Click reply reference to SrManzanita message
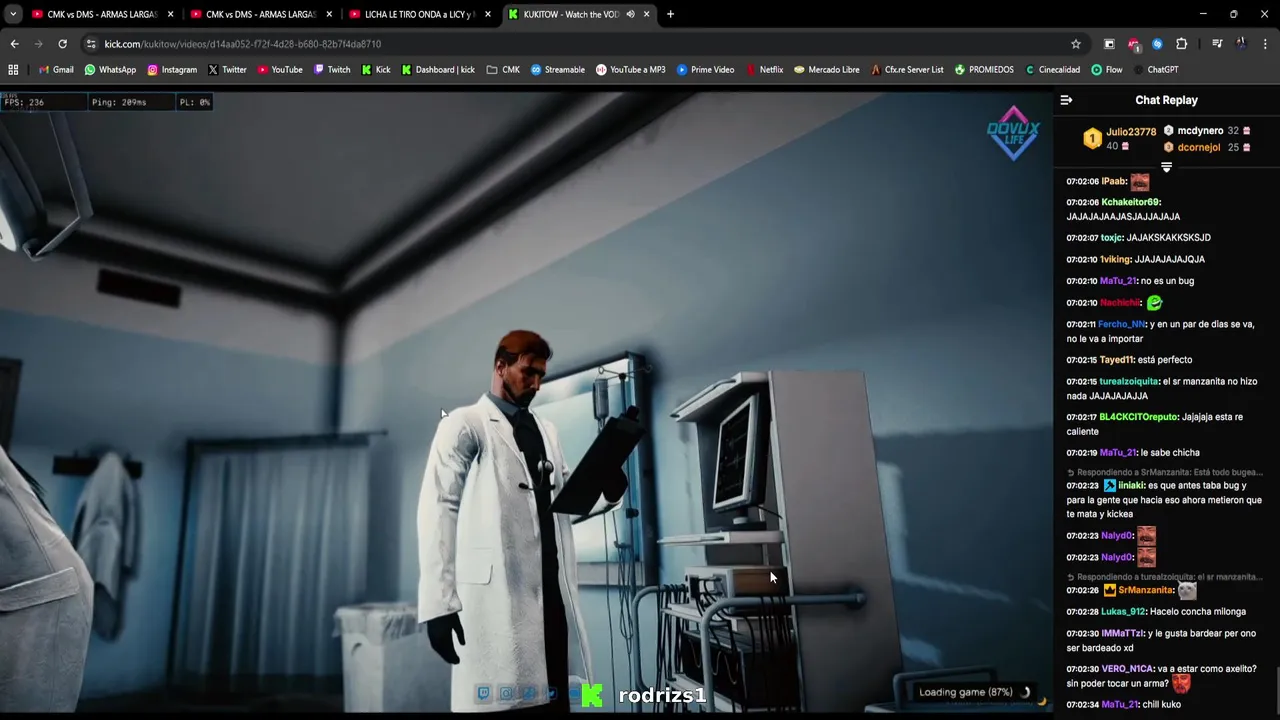Screen dimensions: 1280x720 1164,473
